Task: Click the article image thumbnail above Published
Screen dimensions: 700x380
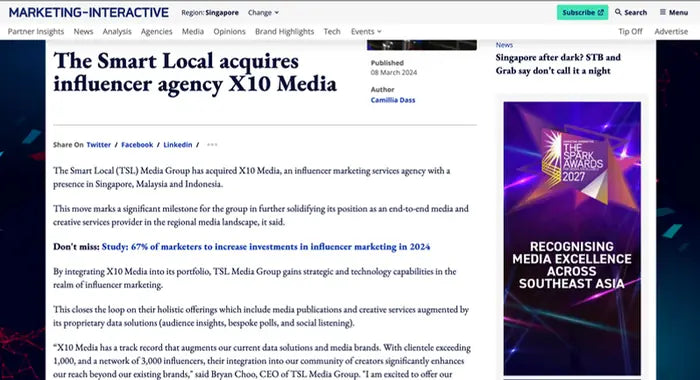Action: click(x=422, y=45)
